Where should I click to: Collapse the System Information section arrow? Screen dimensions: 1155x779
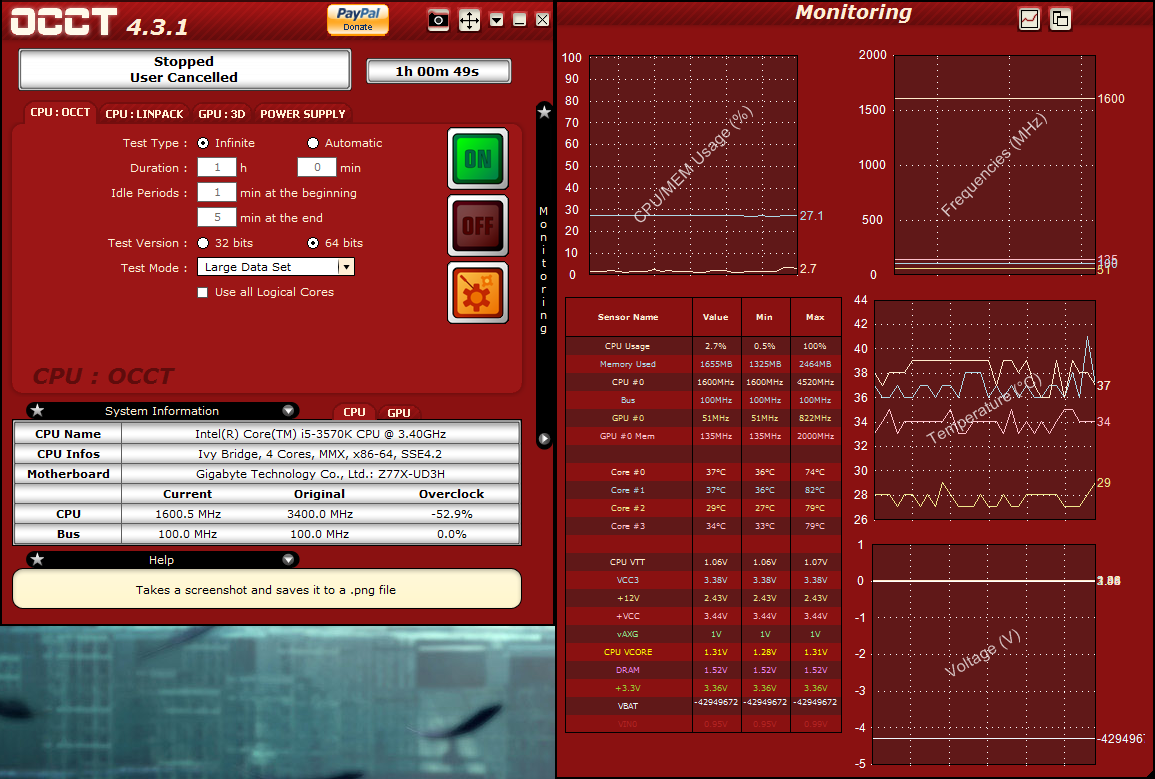tap(288, 410)
